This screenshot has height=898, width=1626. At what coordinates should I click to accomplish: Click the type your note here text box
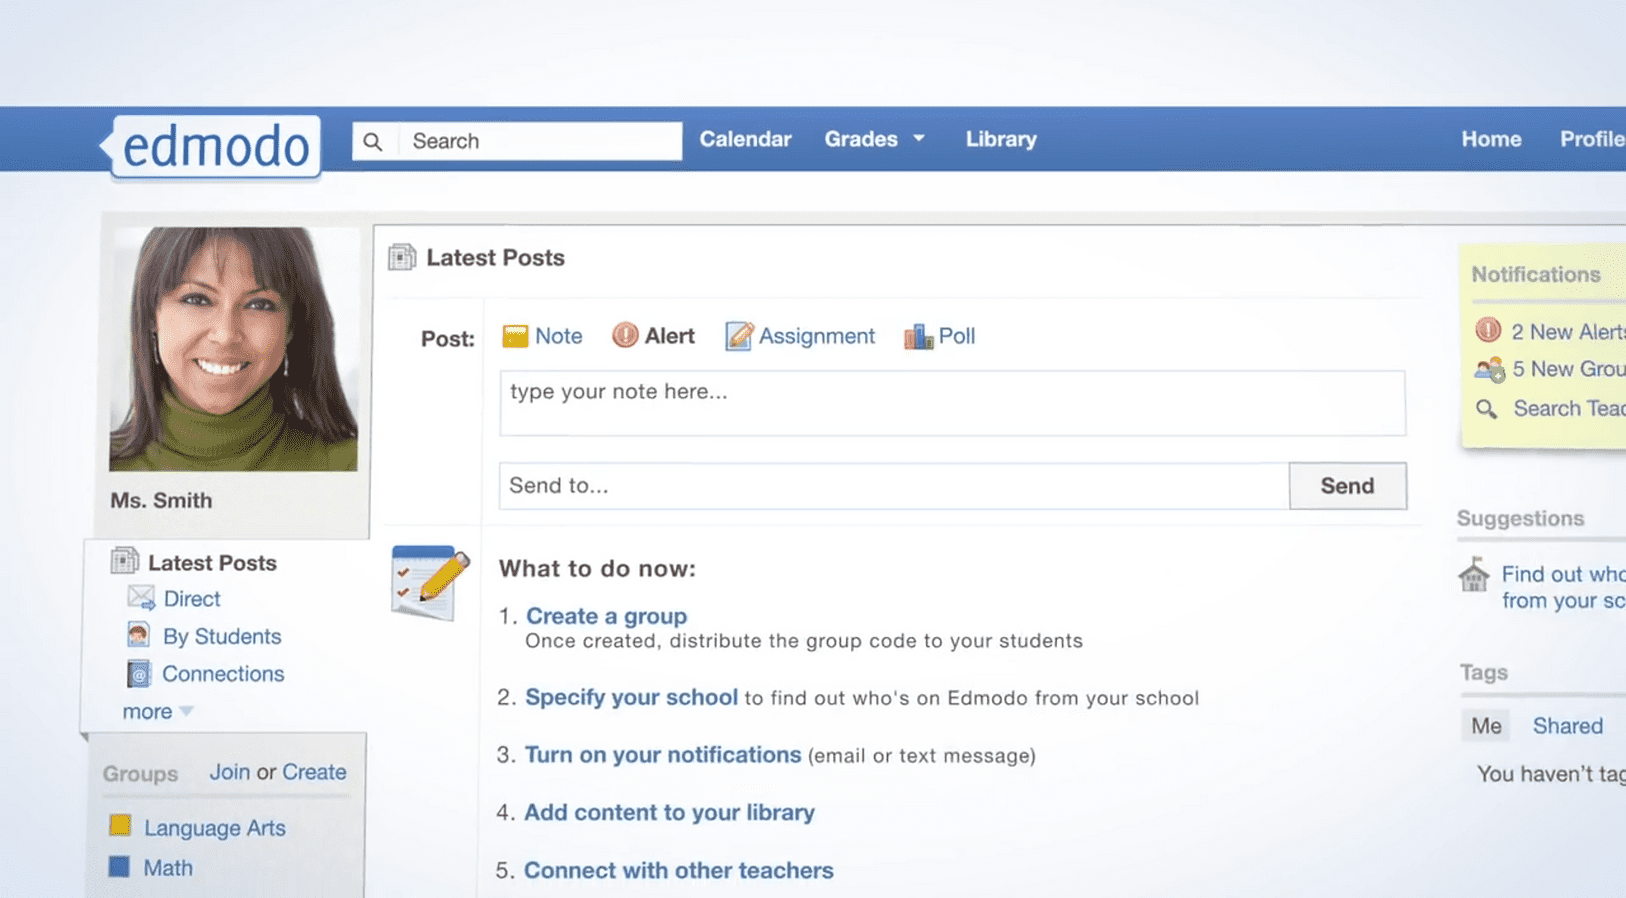click(952, 403)
